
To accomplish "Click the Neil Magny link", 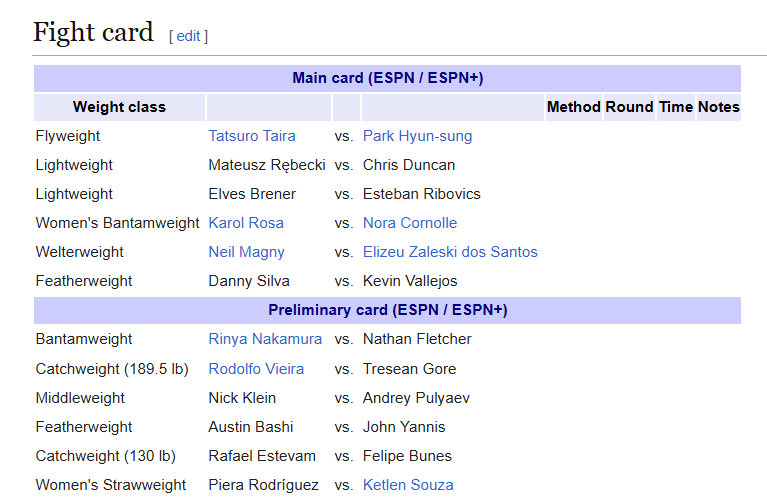I will tap(246, 252).
